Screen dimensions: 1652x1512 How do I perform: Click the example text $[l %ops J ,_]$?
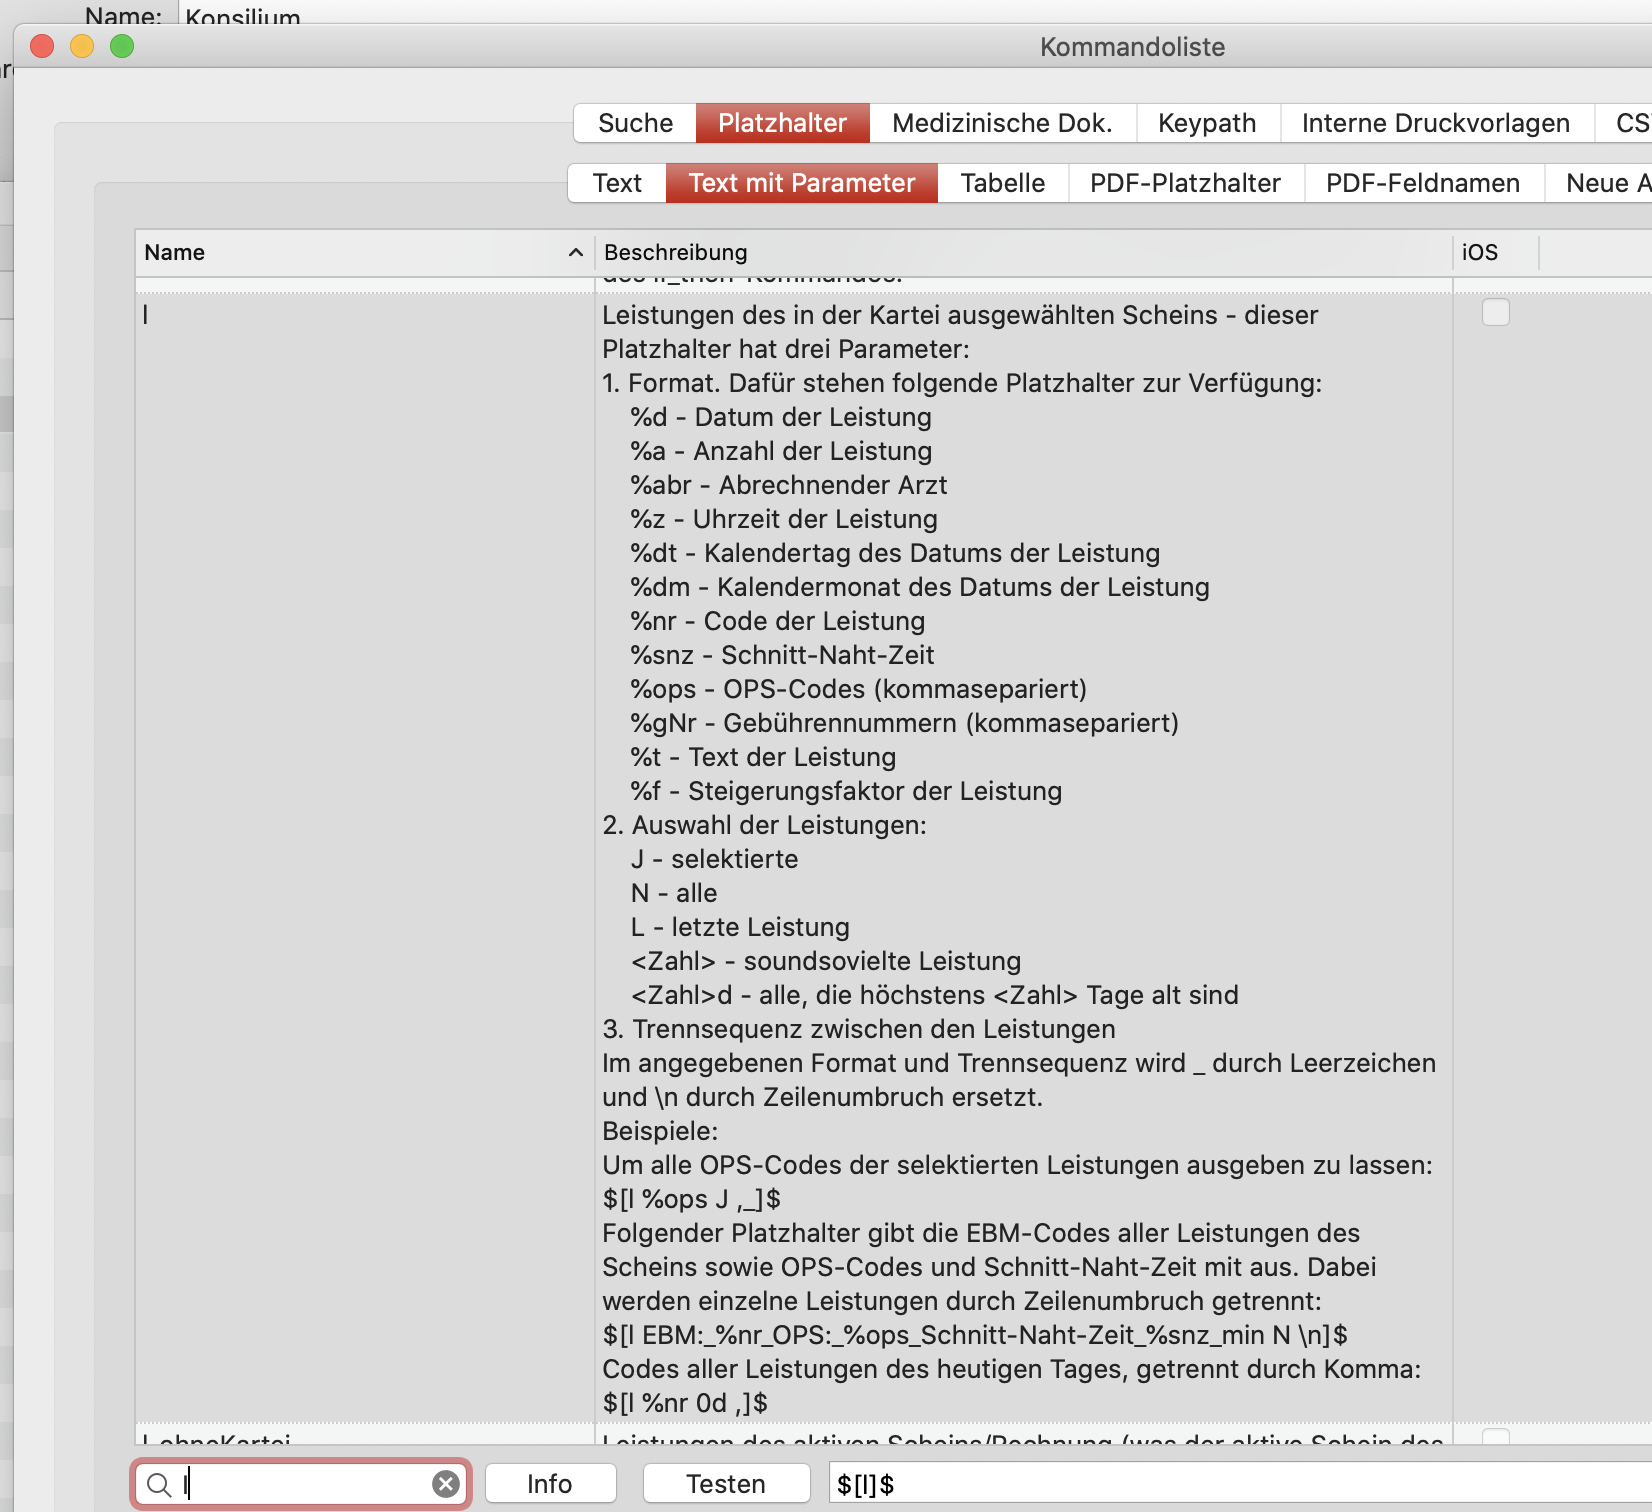(691, 1199)
